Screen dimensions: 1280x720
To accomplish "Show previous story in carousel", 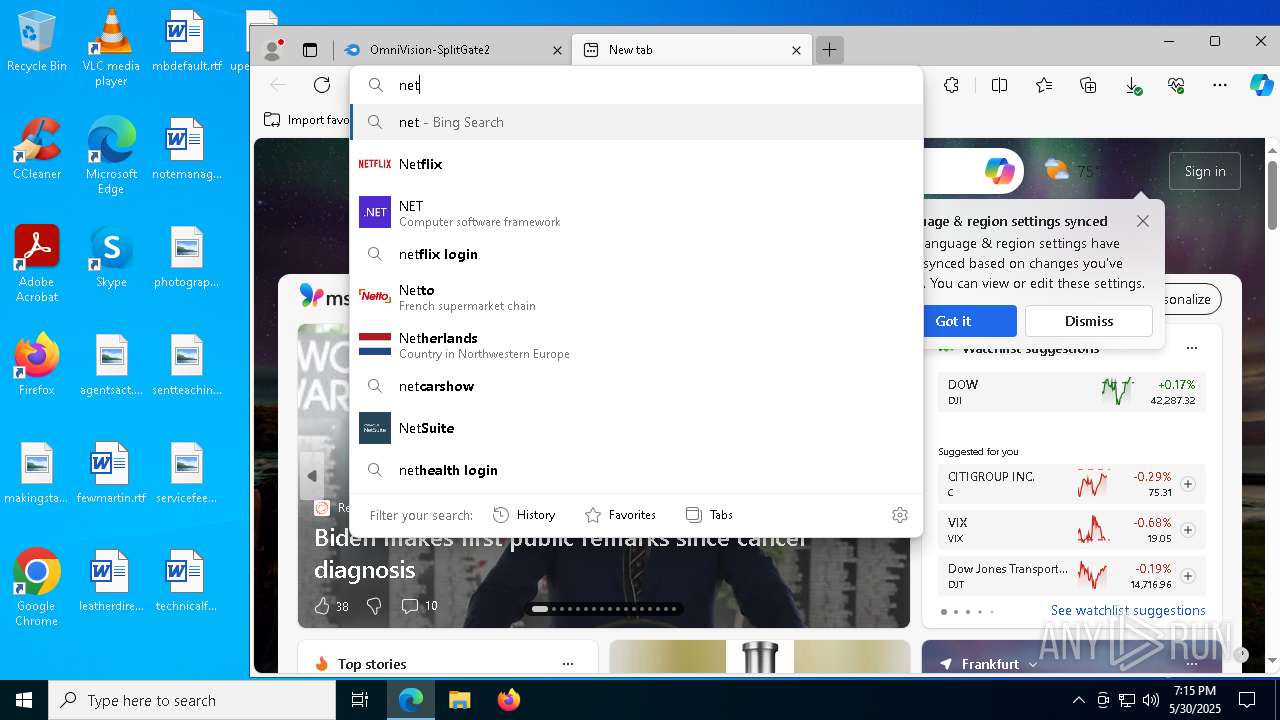I will point(312,476).
